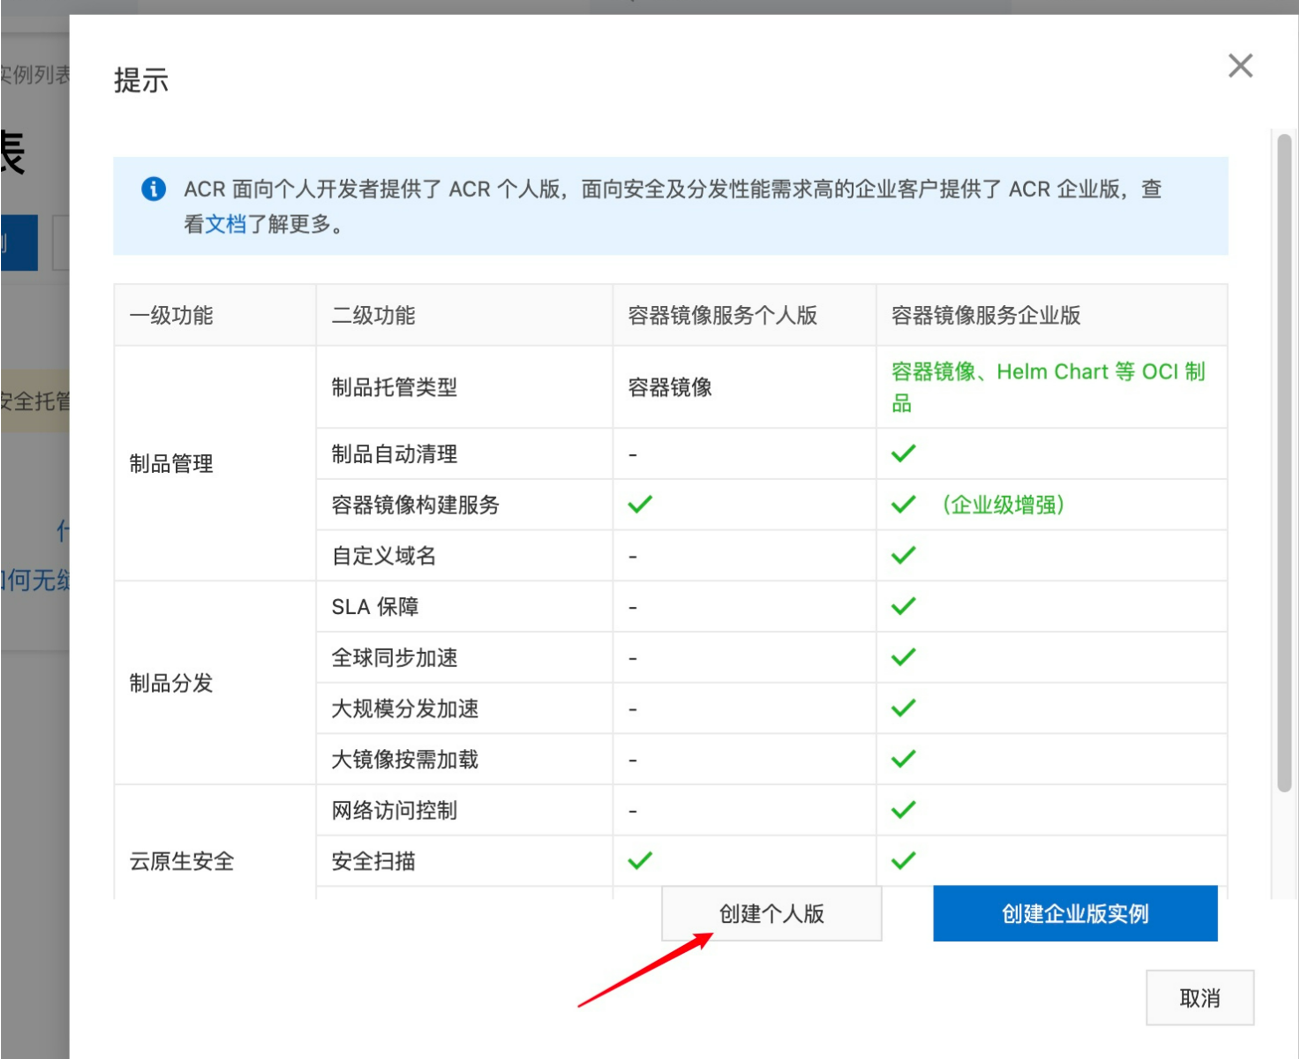Click the enterprise checkmark for SLA 保障

903,607
